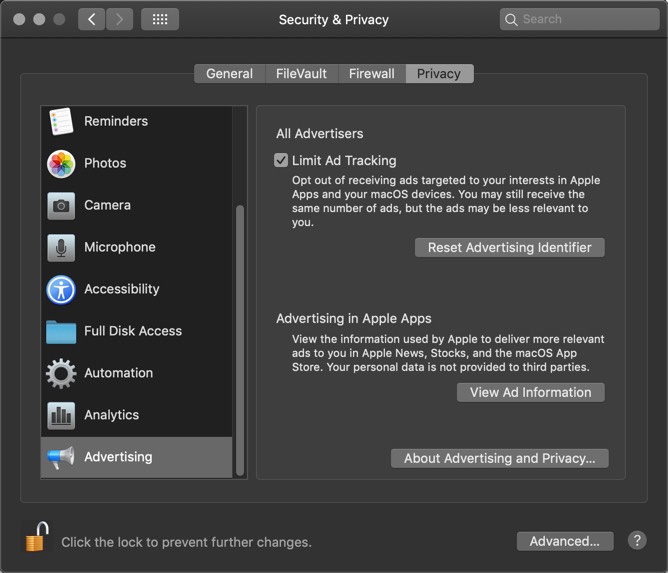The image size is (668, 573).
Task: Go forward with the right chevron button
Action: [120, 19]
